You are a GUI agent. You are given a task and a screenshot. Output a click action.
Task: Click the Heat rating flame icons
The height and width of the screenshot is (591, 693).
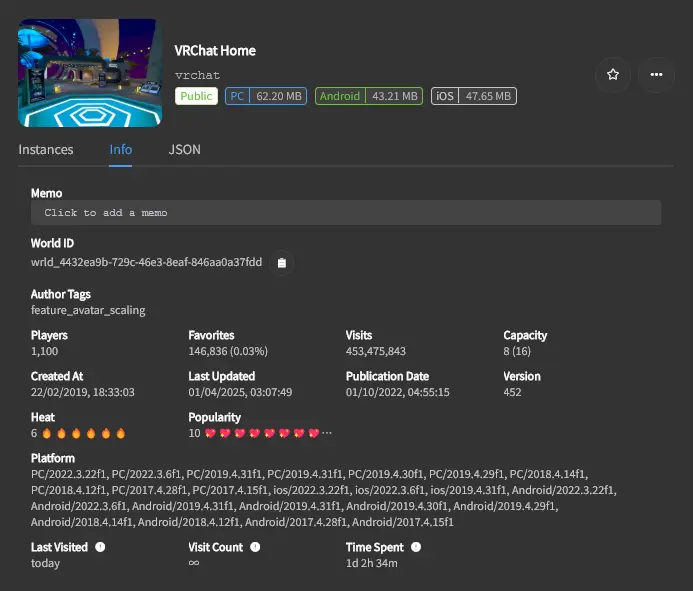[84, 433]
